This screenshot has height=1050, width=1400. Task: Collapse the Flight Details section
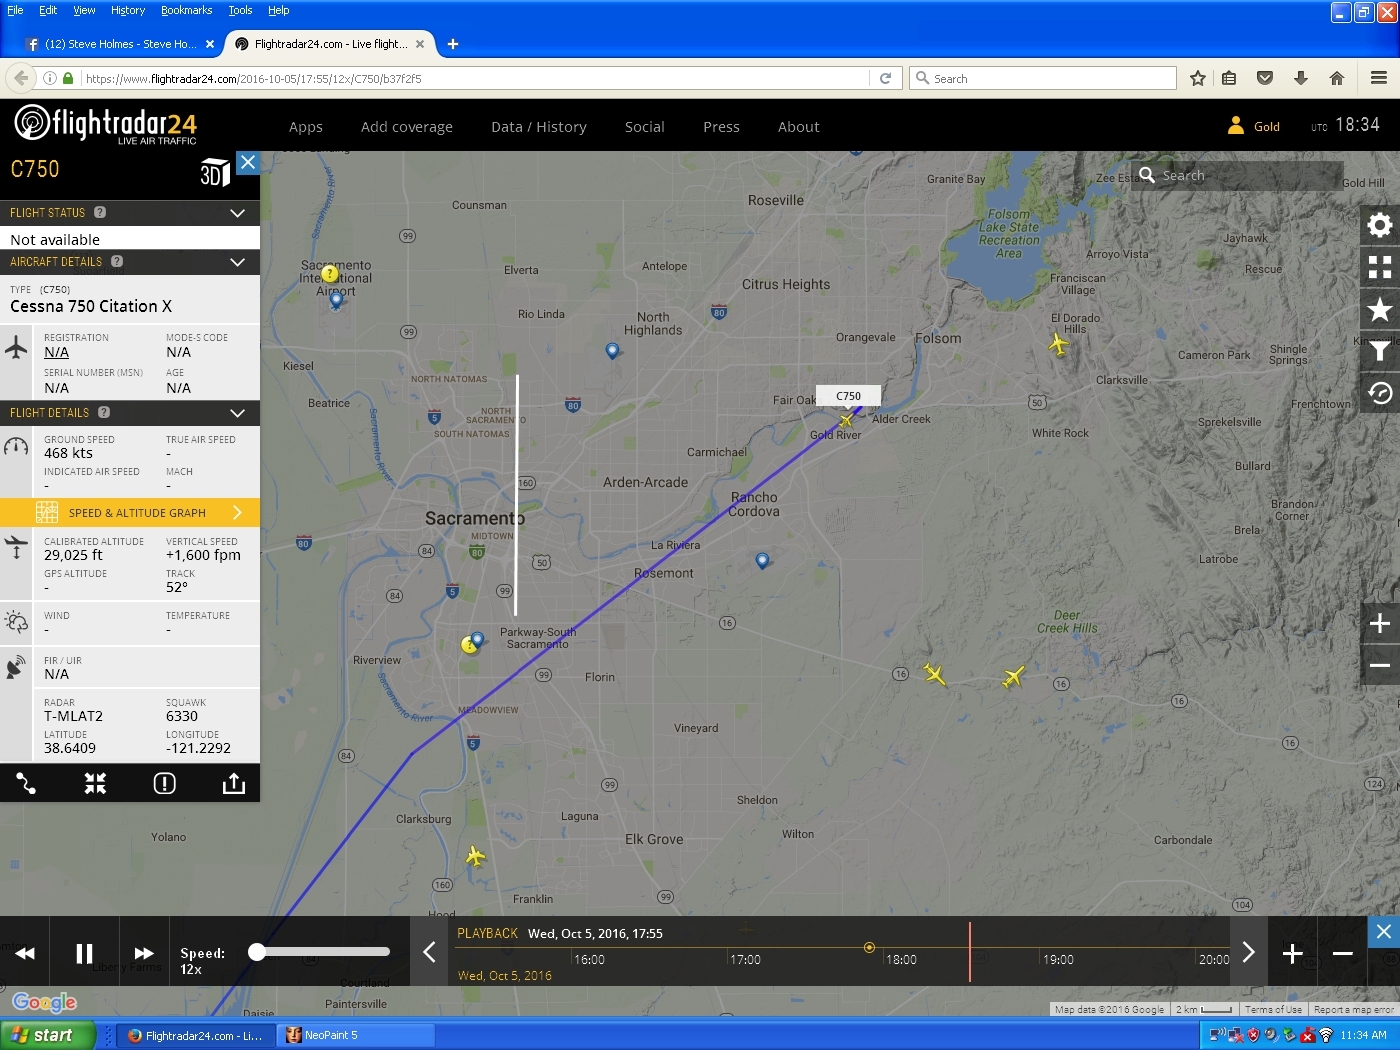237,413
